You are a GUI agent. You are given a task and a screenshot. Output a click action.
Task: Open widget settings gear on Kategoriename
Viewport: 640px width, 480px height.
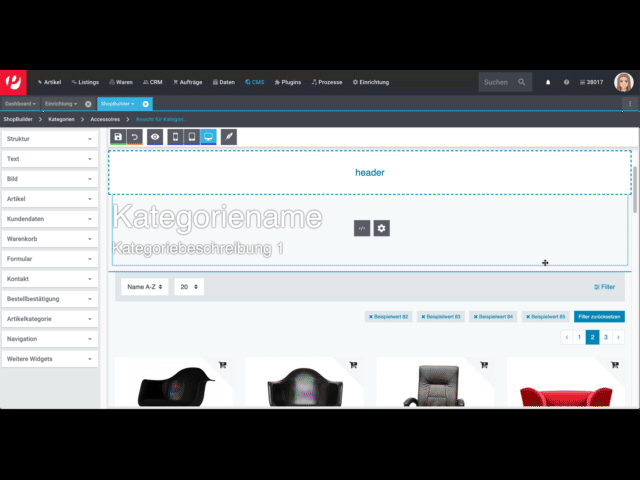pos(381,228)
